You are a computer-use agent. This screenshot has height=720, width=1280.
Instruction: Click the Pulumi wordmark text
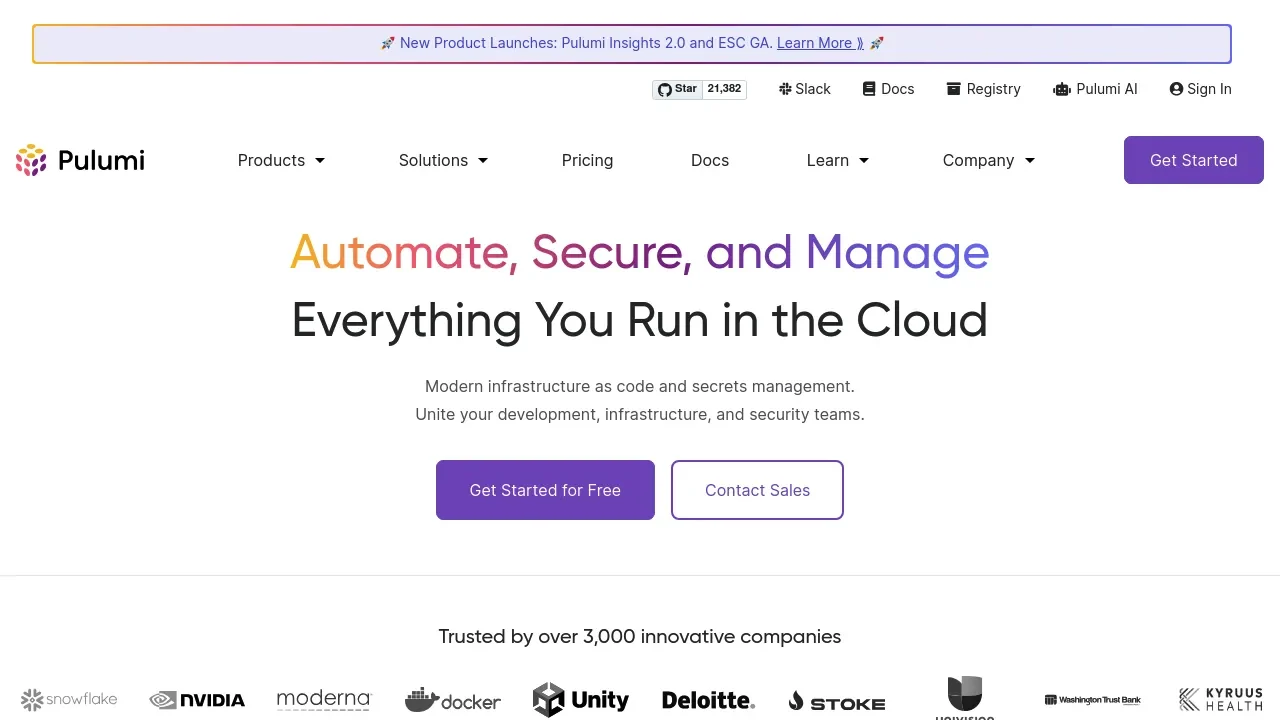point(101,160)
